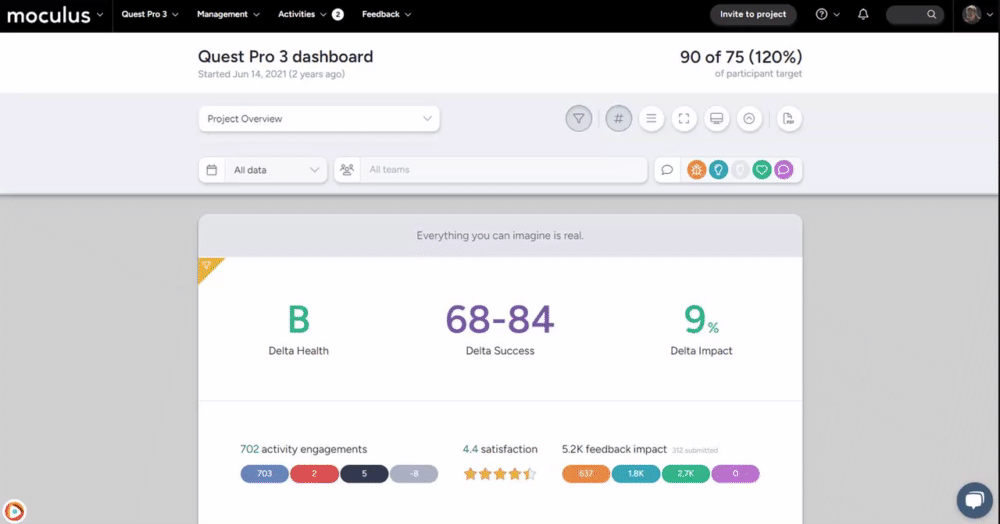Image resolution: width=1000 pixels, height=524 pixels.
Task: Click the orange 637 feedback pill
Action: (x=586, y=474)
